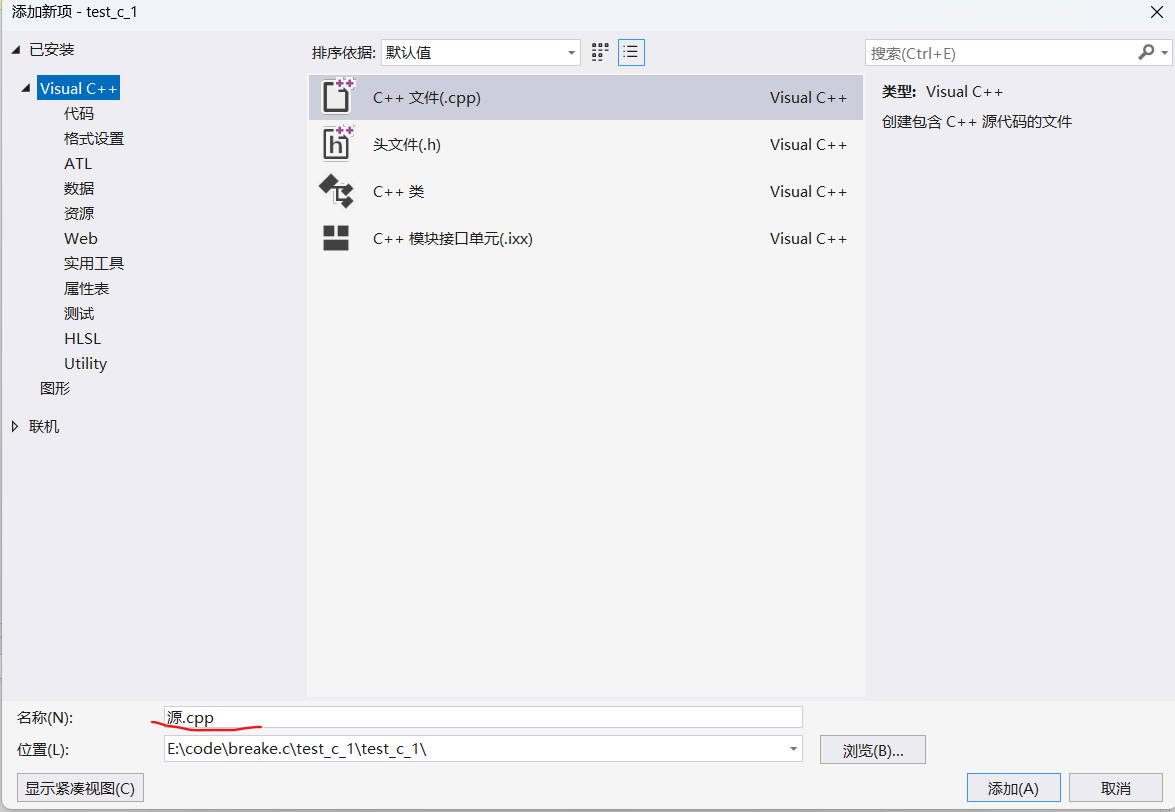Select the 资源 category
1175x812 pixels.
(79, 213)
